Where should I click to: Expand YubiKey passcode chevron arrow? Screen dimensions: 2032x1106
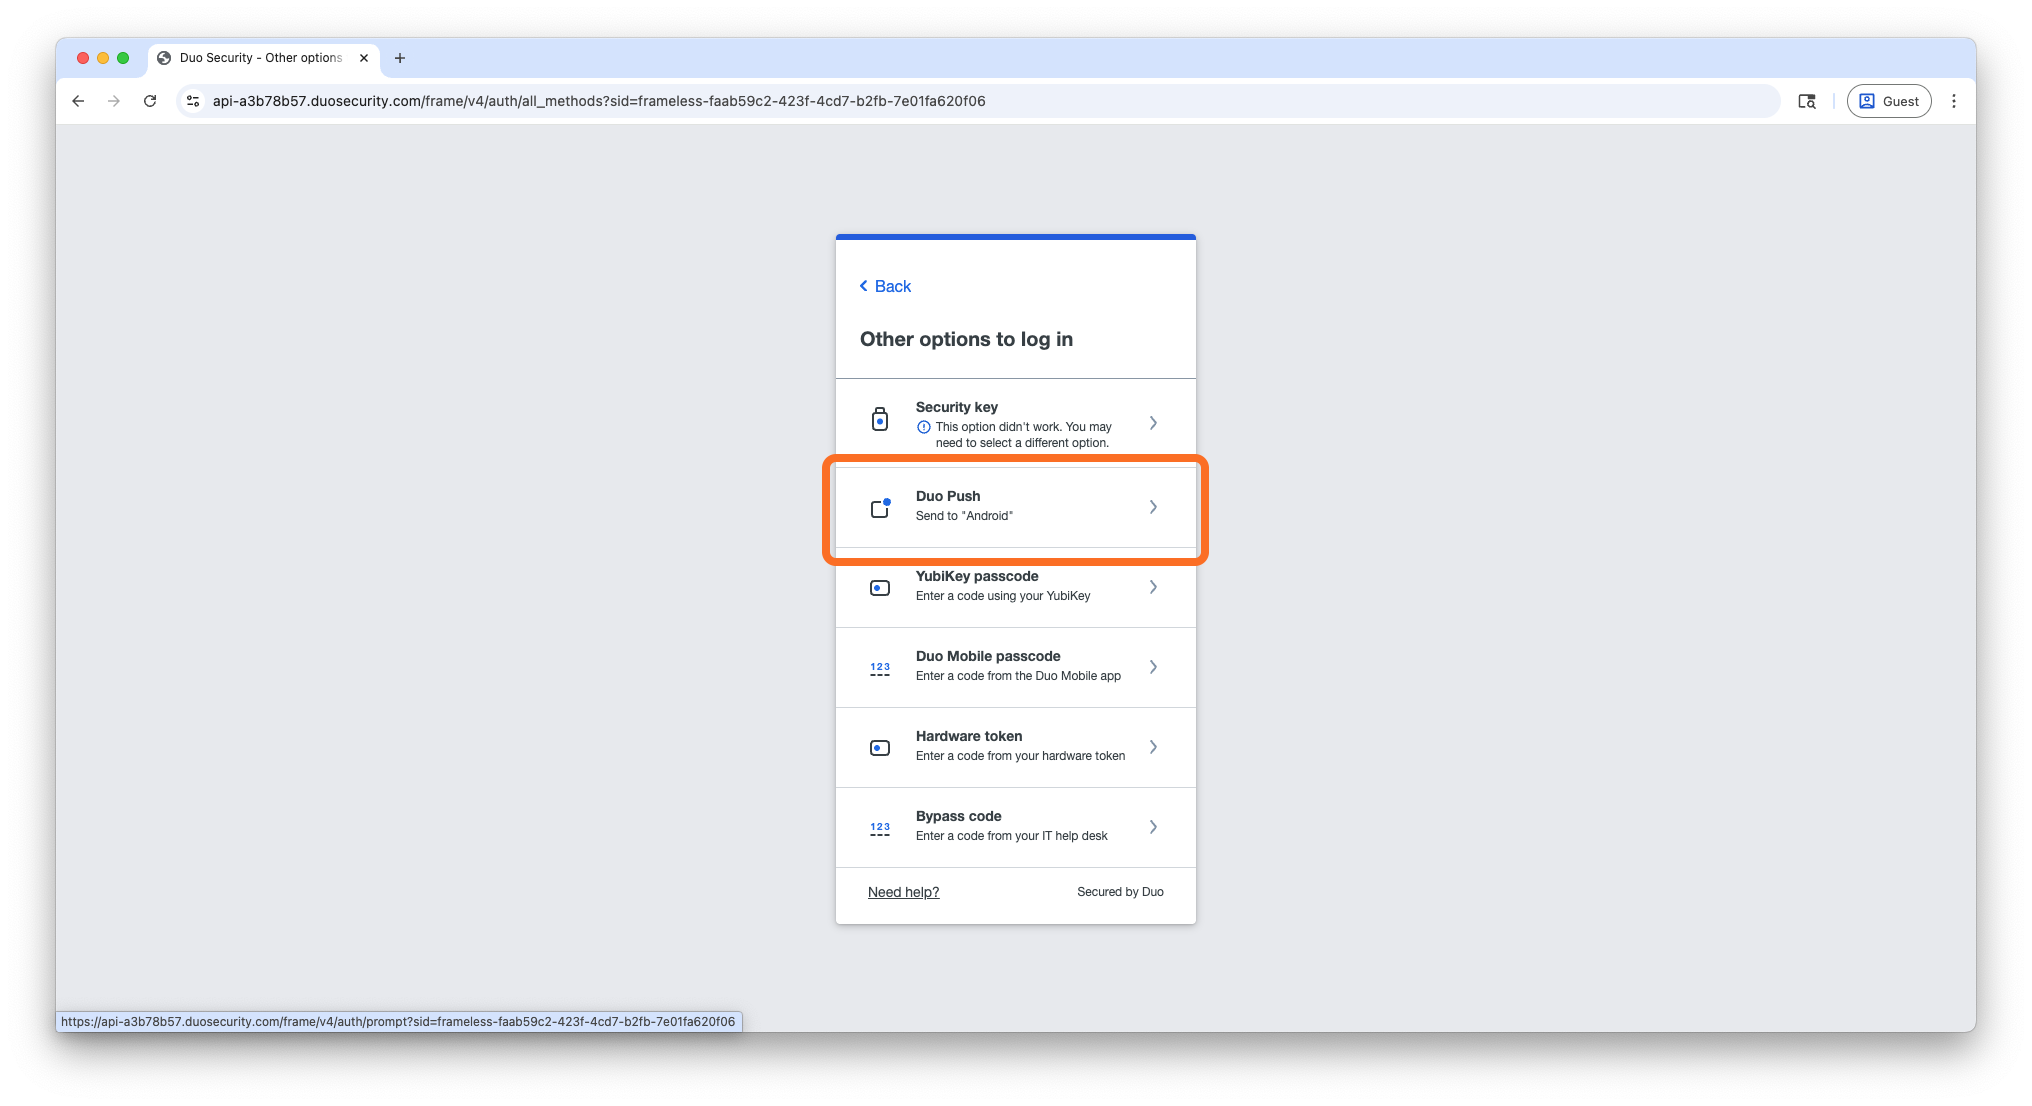point(1153,587)
